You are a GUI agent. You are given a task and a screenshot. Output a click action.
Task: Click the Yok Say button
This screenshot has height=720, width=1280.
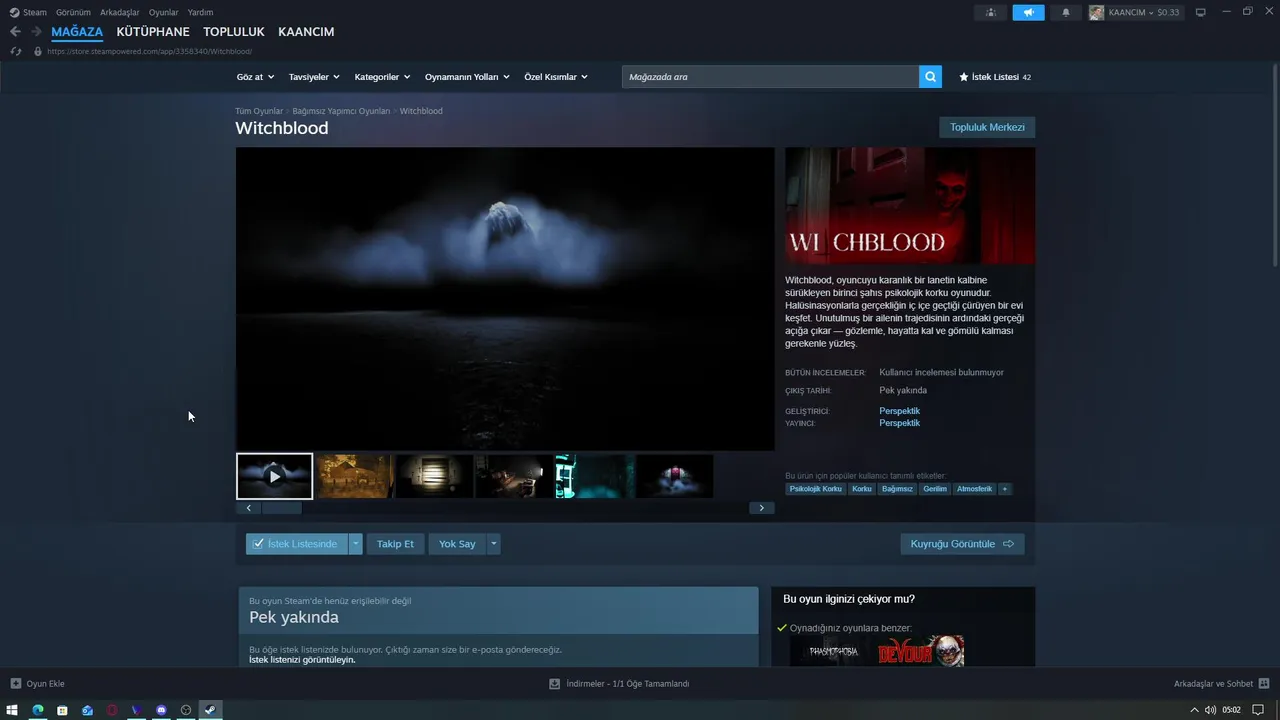(457, 544)
